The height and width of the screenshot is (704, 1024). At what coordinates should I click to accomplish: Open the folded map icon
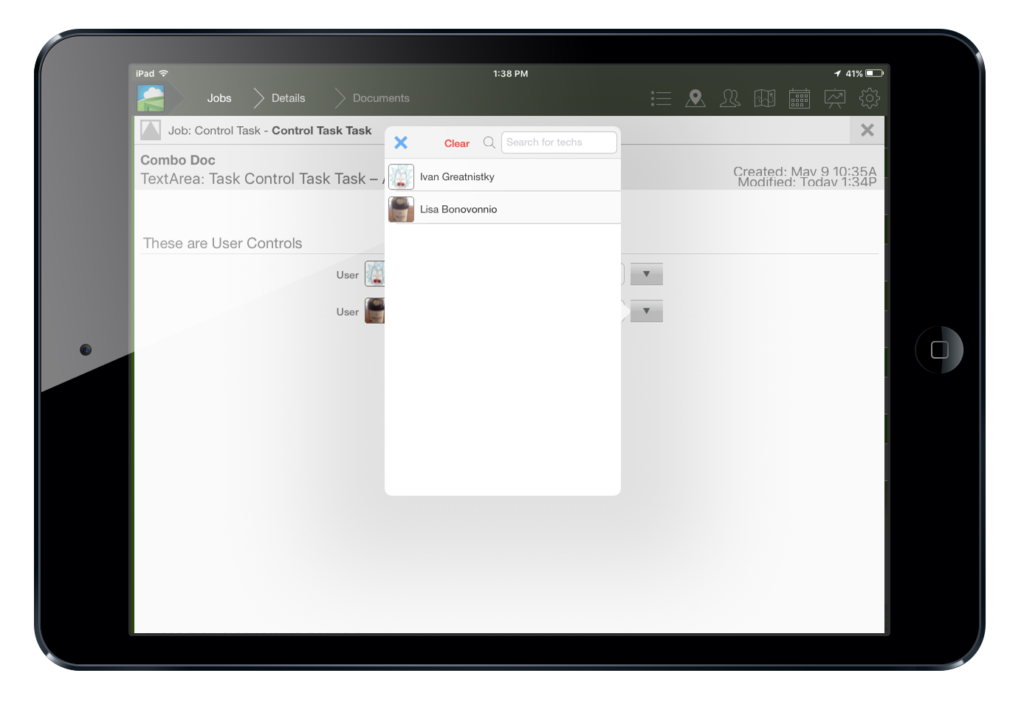(x=764, y=99)
